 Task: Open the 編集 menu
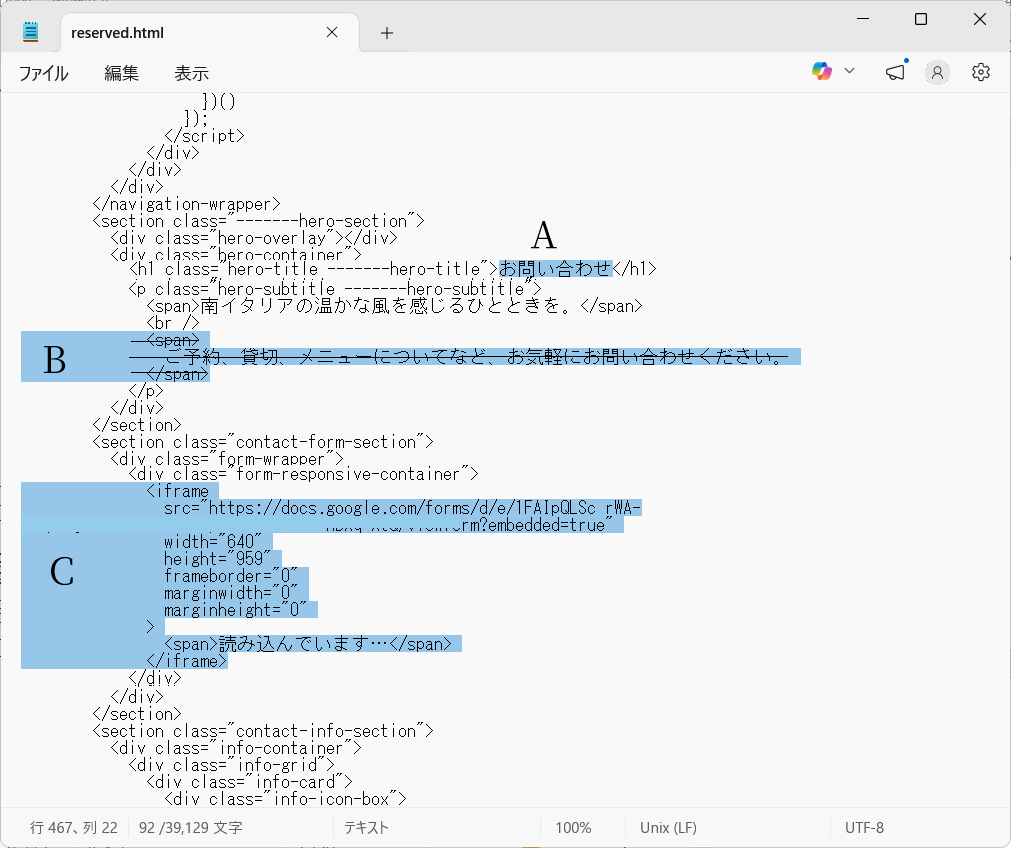pyautogui.click(x=121, y=73)
